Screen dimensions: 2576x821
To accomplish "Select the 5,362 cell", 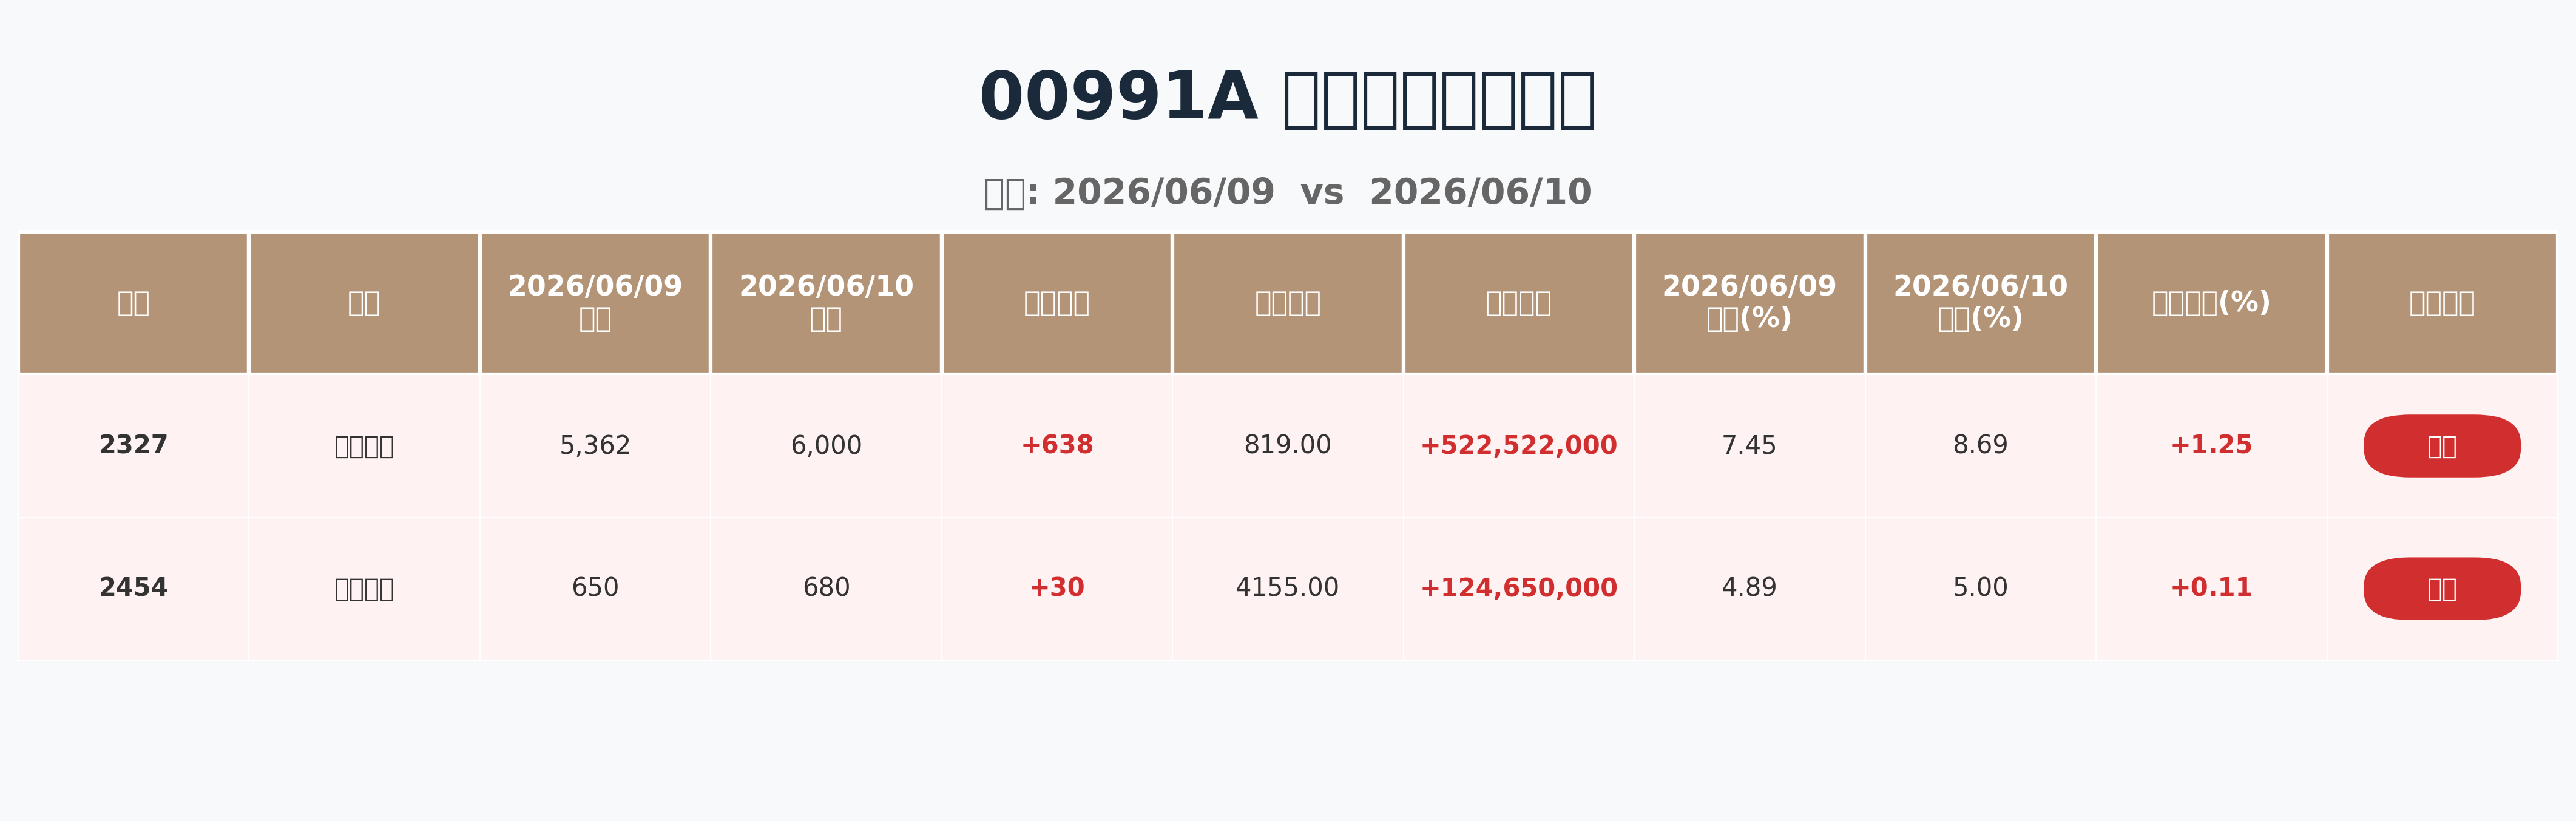I will 595,445.
